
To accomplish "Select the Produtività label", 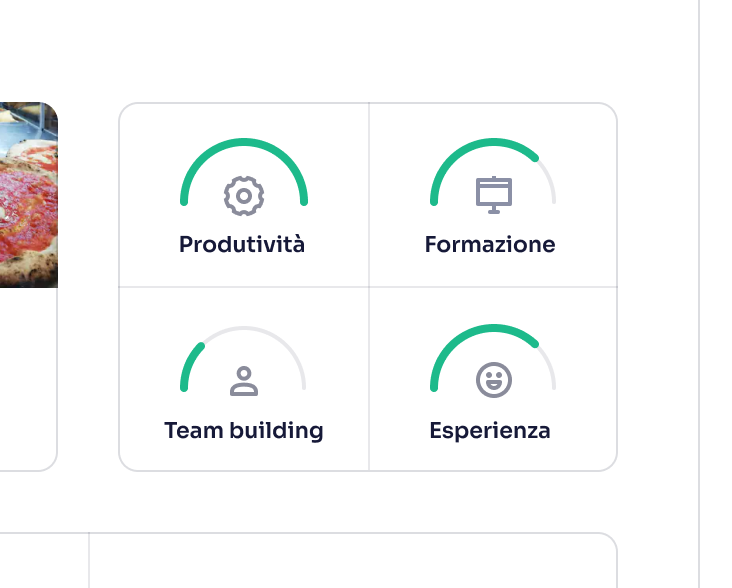I will (x=242, y=244).
